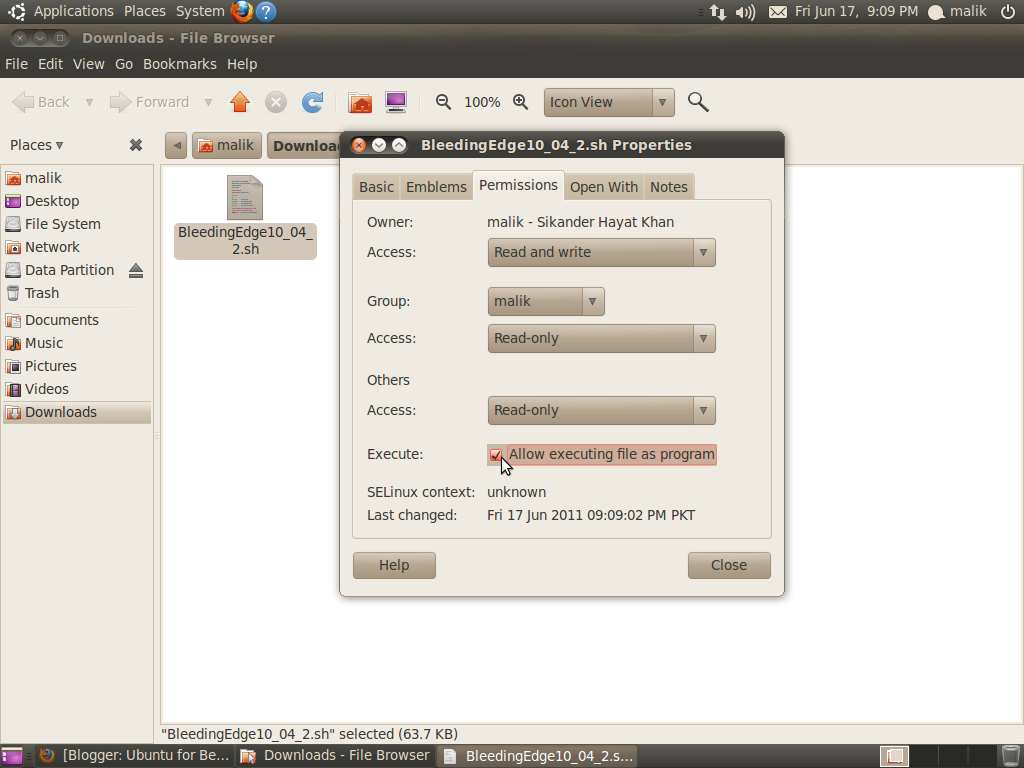Viewport: 1024px width, 768px height.
Task: Open Desktop in Places sidebar
Action: [x=52, y=201]
